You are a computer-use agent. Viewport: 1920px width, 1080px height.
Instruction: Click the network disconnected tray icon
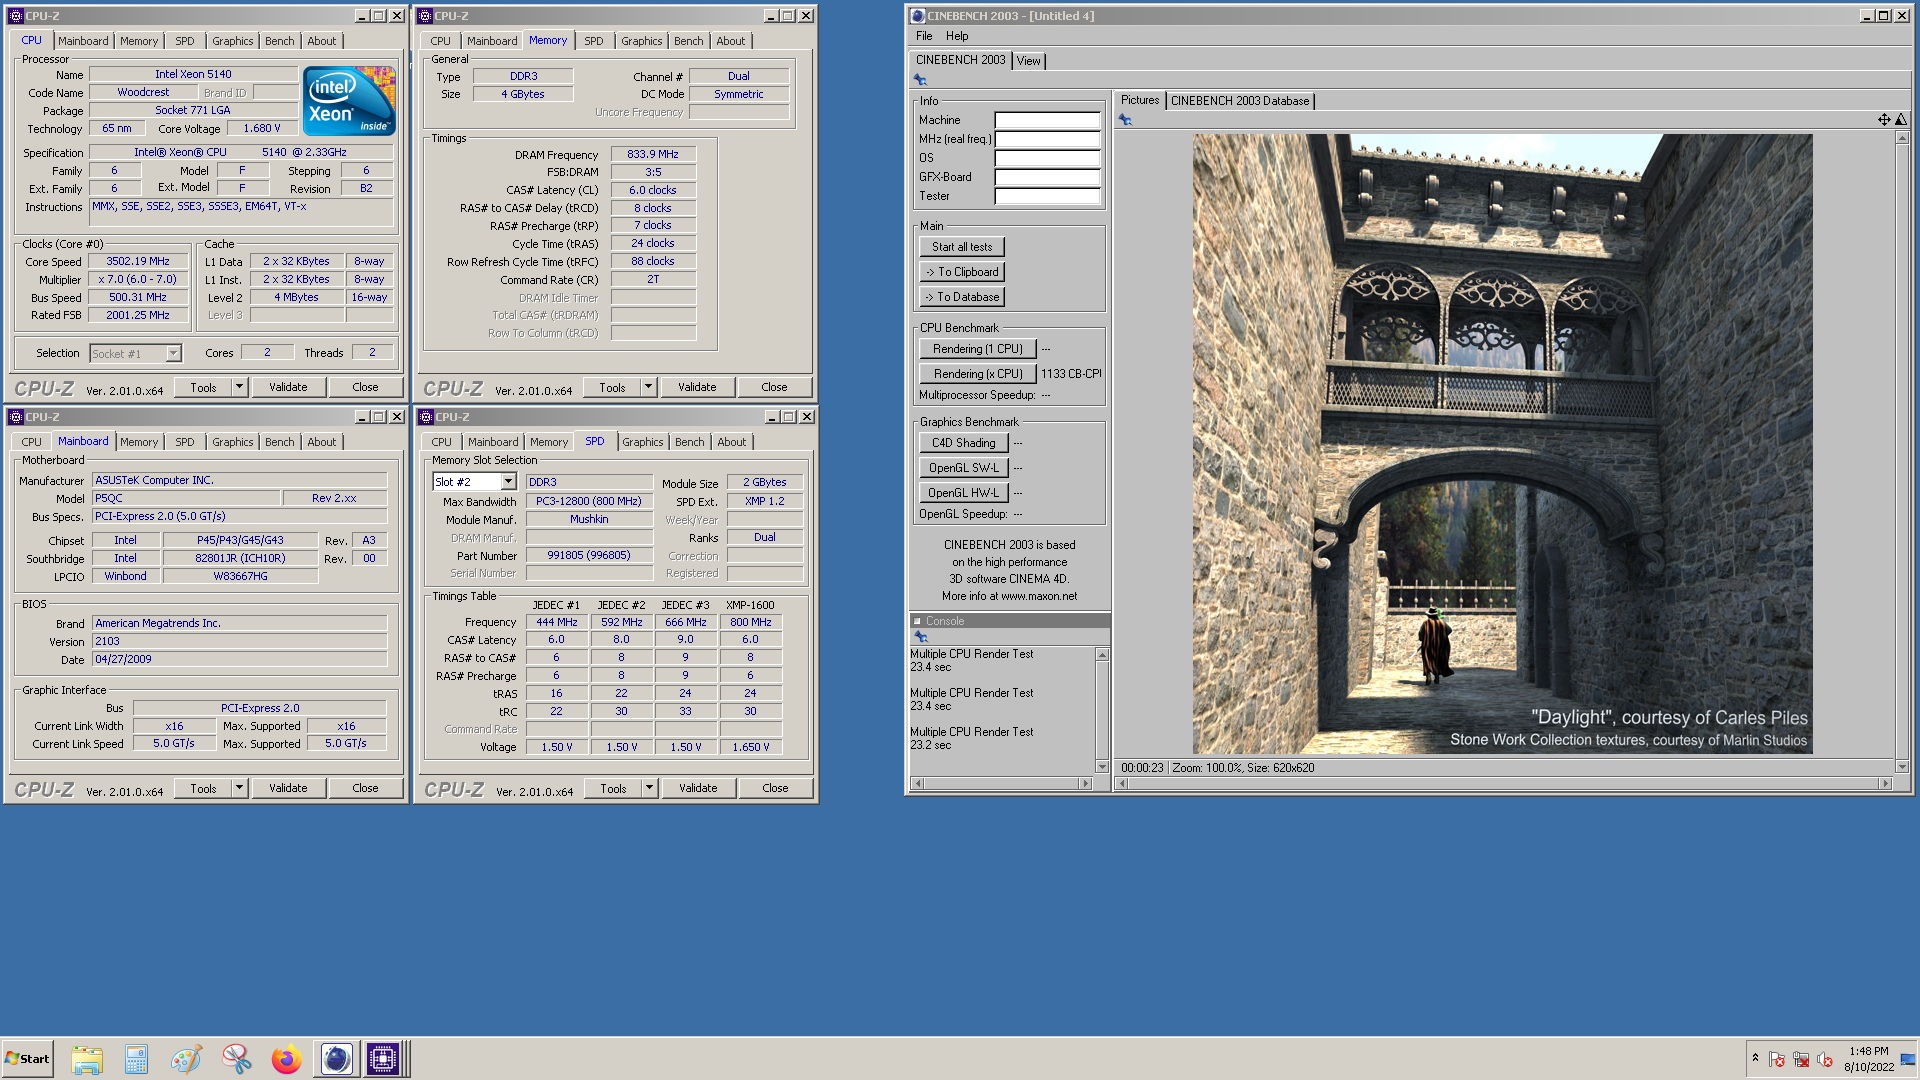[1801, 1059]
